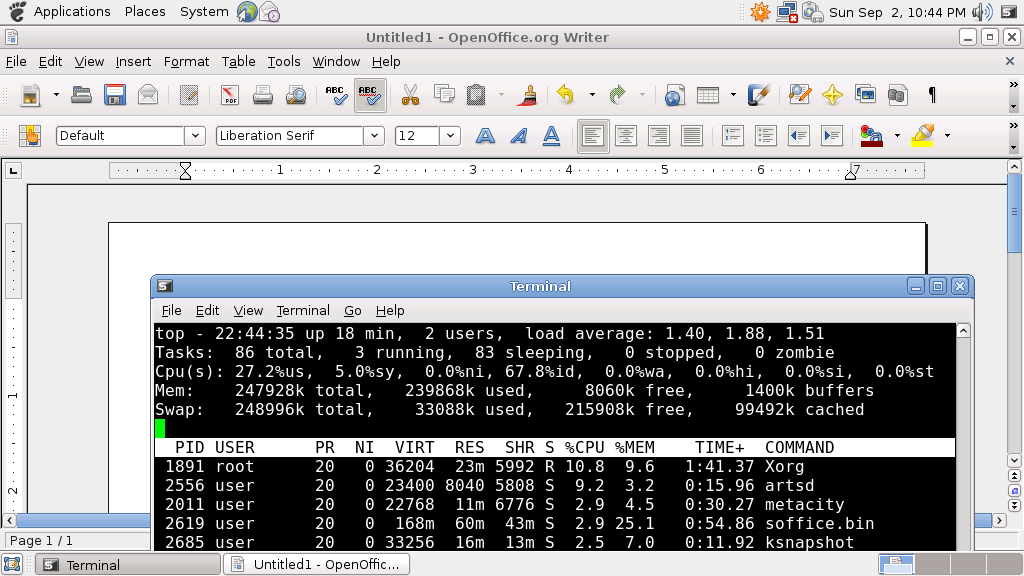Expand the New document dropdown arrow
Image resolution: width=1024 pixels, height=576 pixels.
click(56, 95)
